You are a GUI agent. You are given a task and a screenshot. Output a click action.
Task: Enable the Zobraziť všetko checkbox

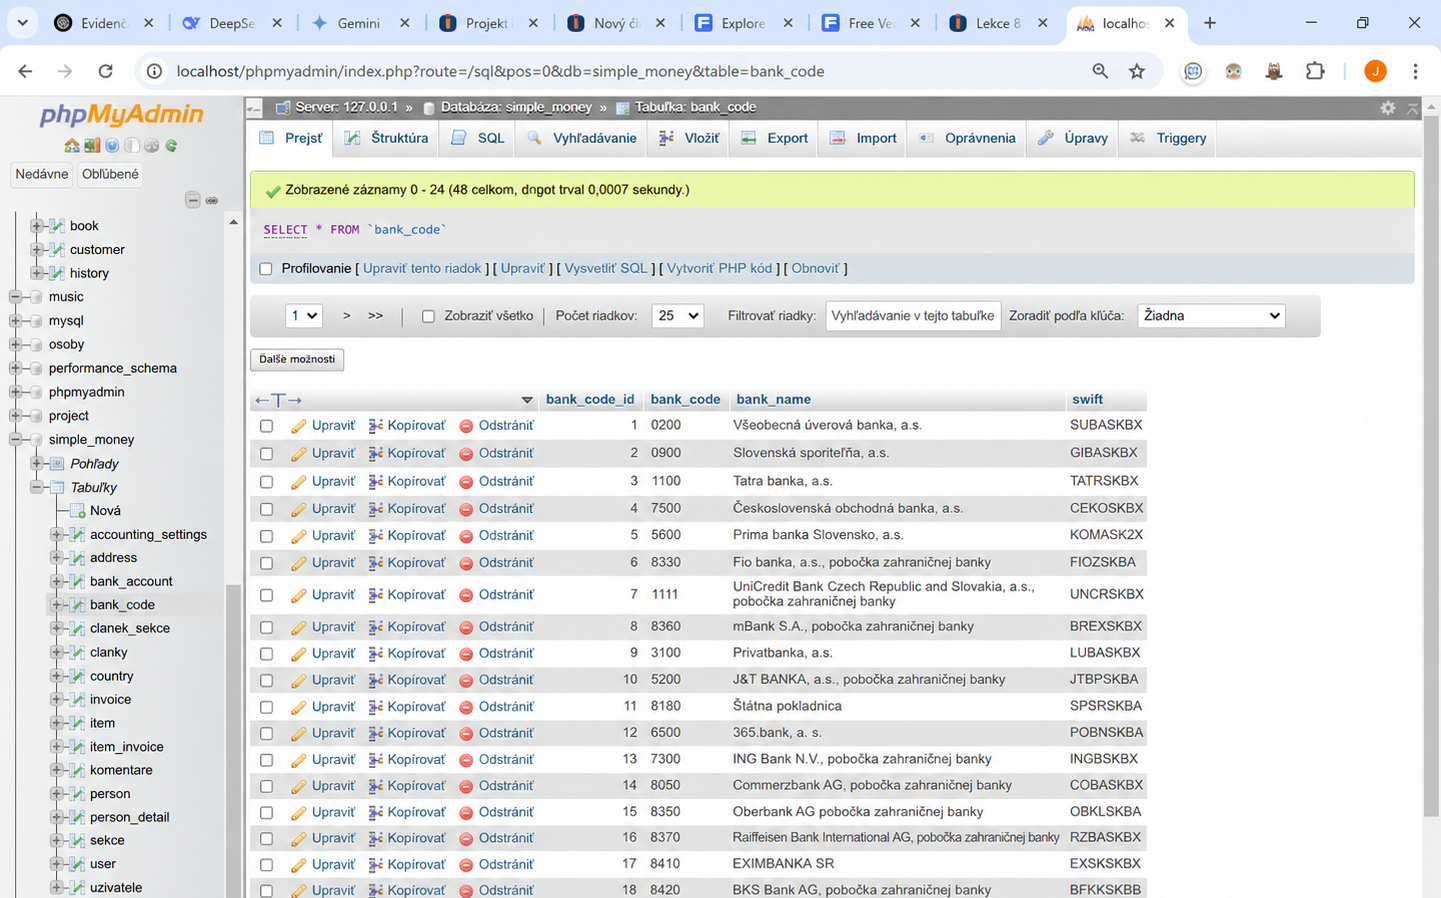(428, 316)
